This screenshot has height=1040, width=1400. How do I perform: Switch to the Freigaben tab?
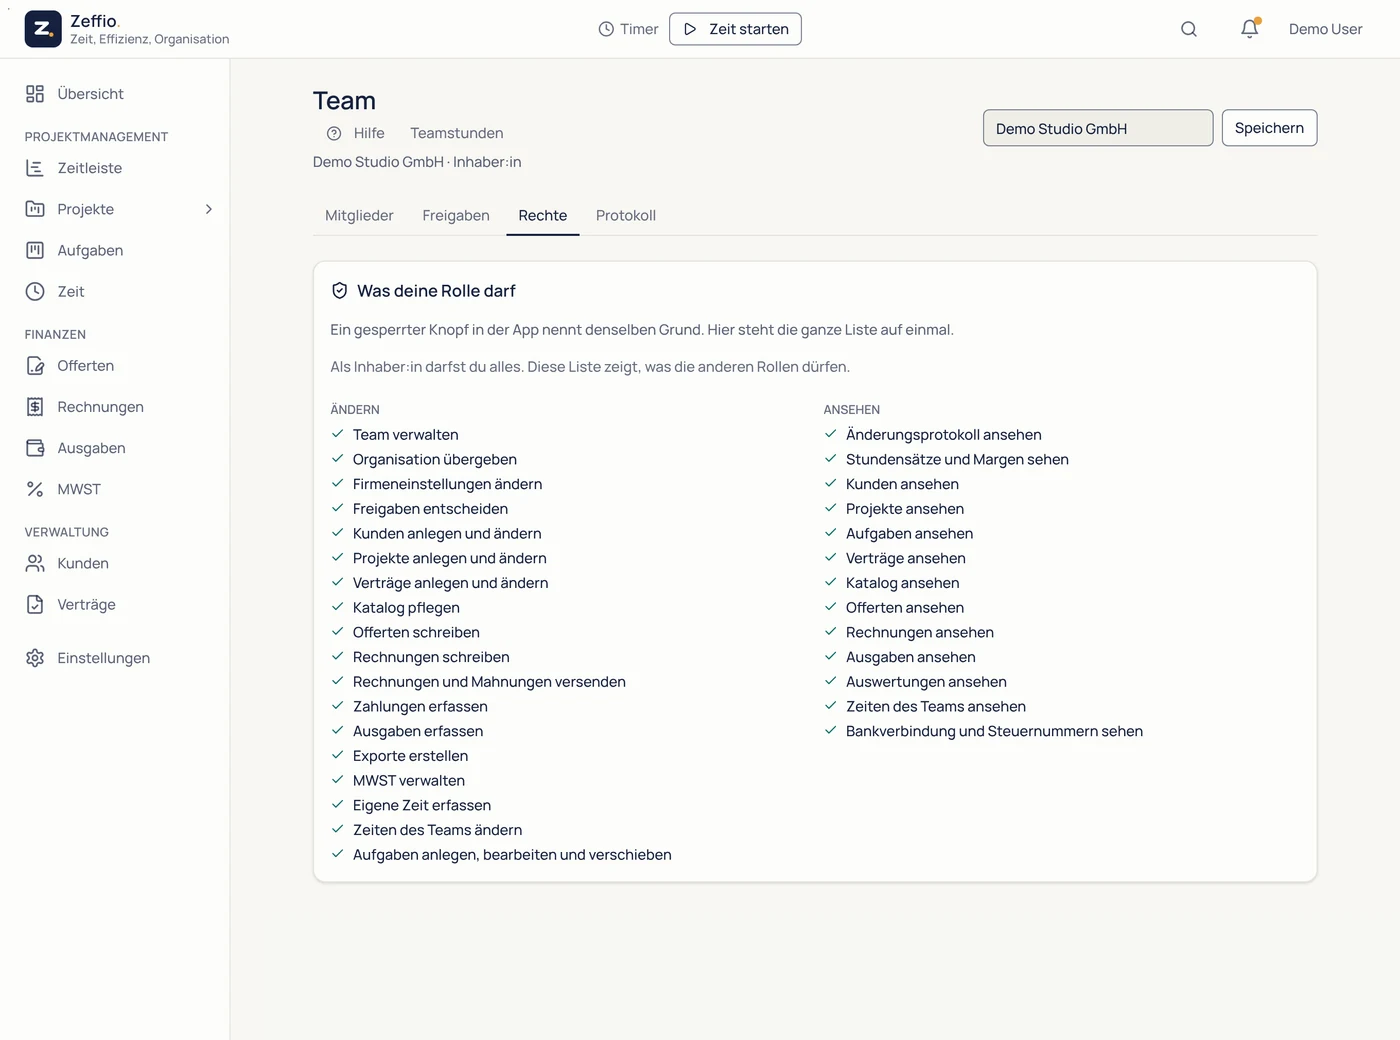(456, 215)
